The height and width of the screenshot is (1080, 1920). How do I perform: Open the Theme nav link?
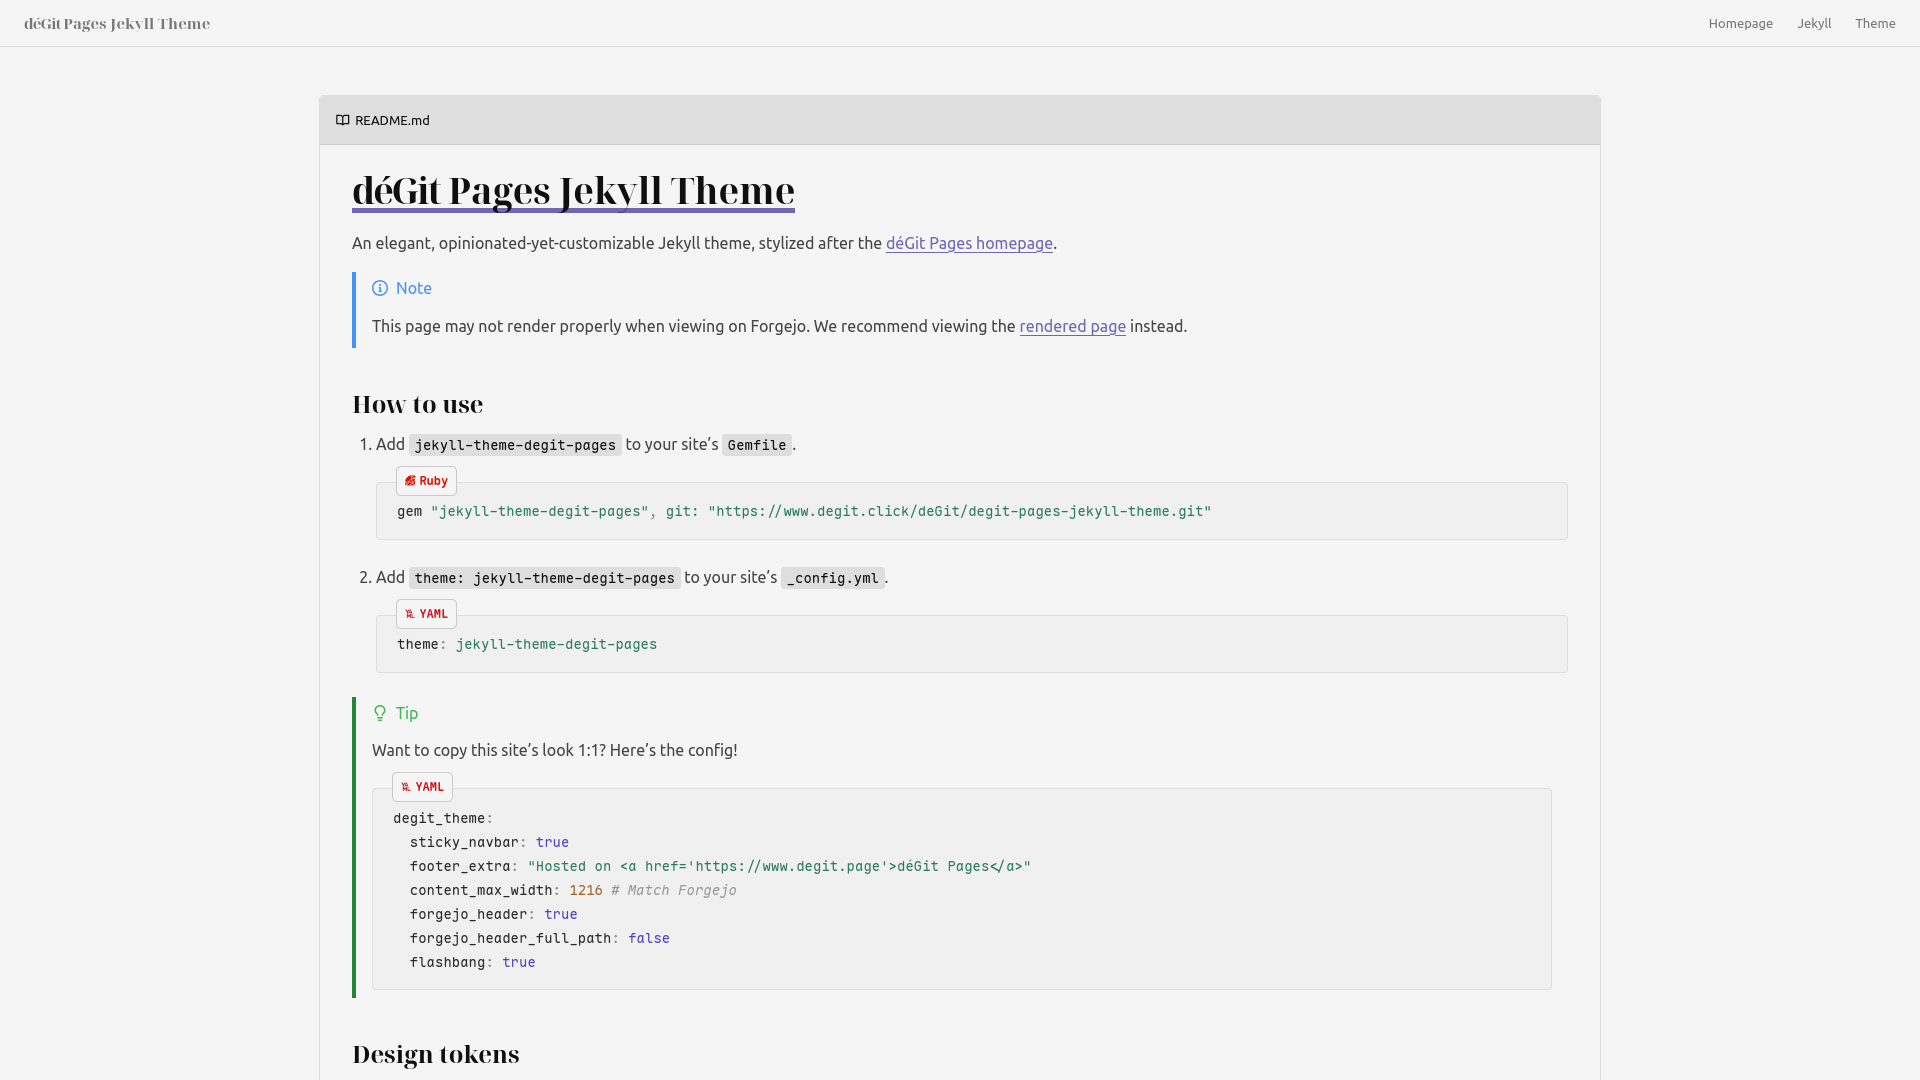1875,23
